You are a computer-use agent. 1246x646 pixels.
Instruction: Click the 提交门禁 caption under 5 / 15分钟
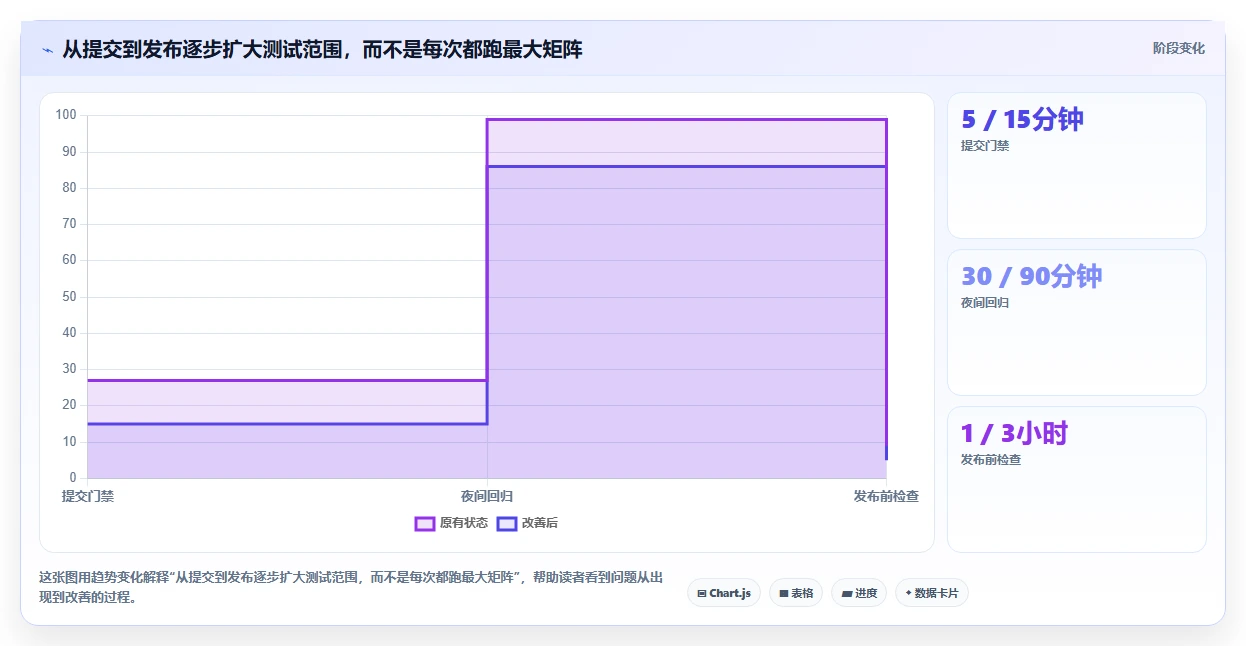(x=985, y=146)
